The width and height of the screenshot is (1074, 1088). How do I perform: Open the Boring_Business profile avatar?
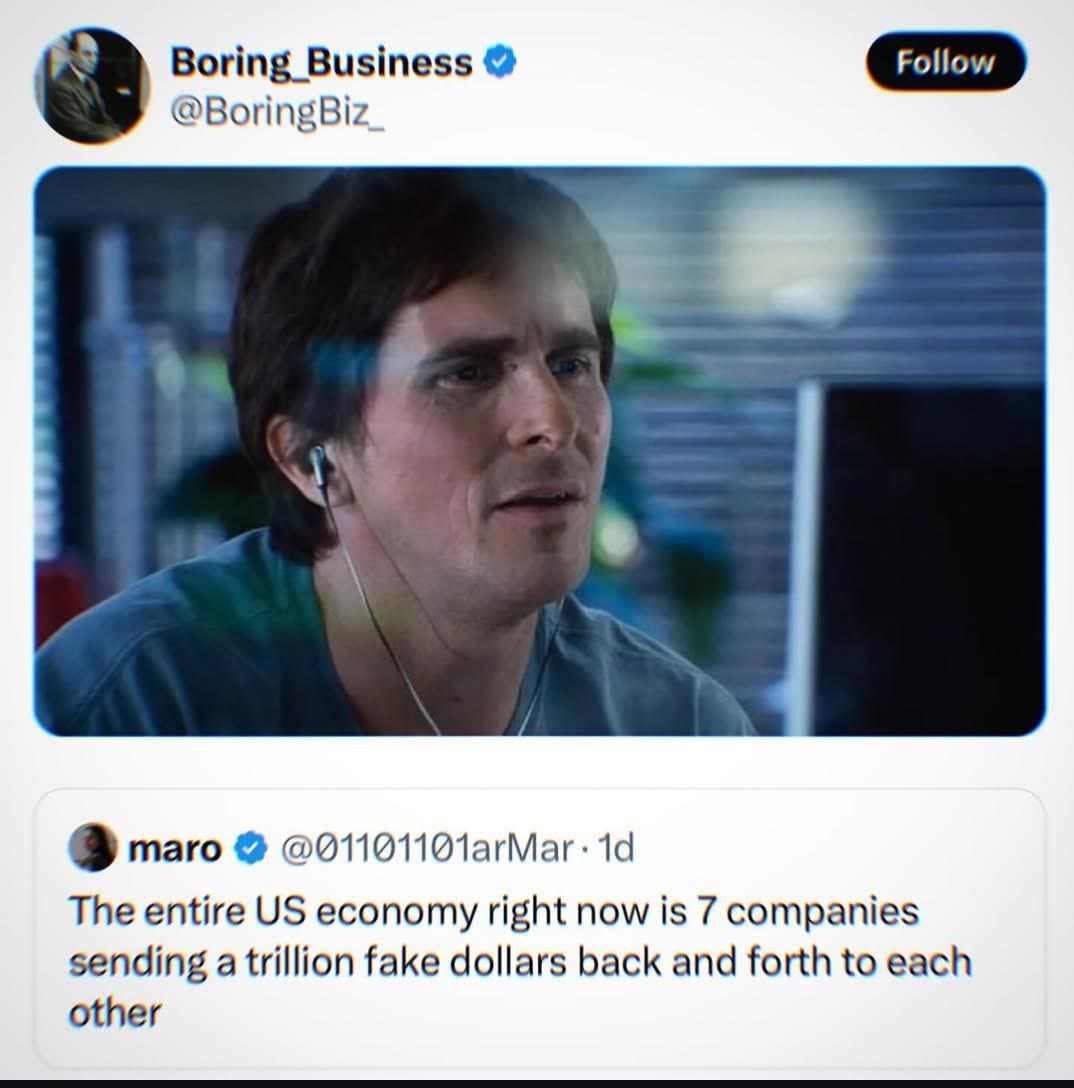pos(92,85)
